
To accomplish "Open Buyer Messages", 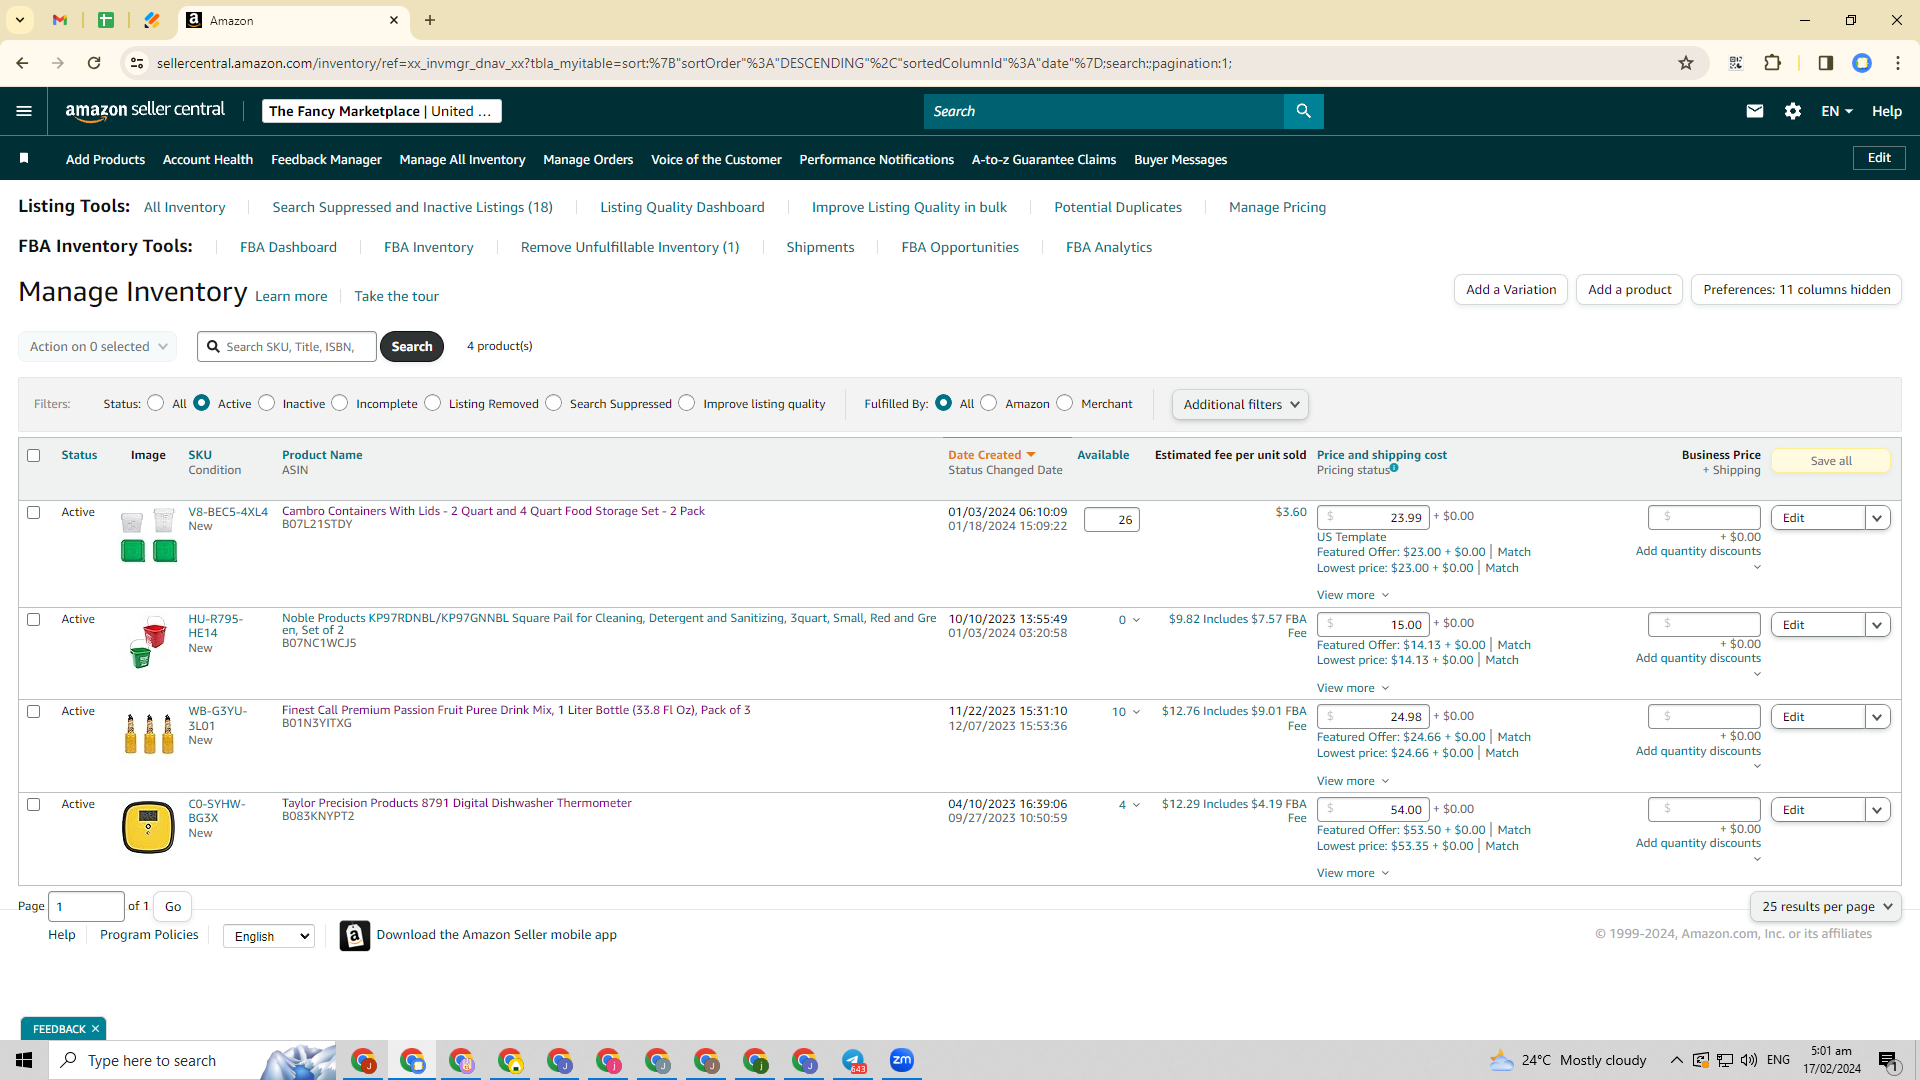I will tap(1180, 159).
